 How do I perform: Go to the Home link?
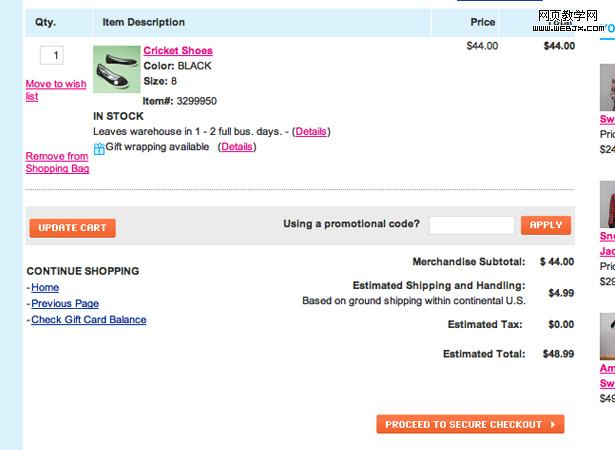point(45,288)
